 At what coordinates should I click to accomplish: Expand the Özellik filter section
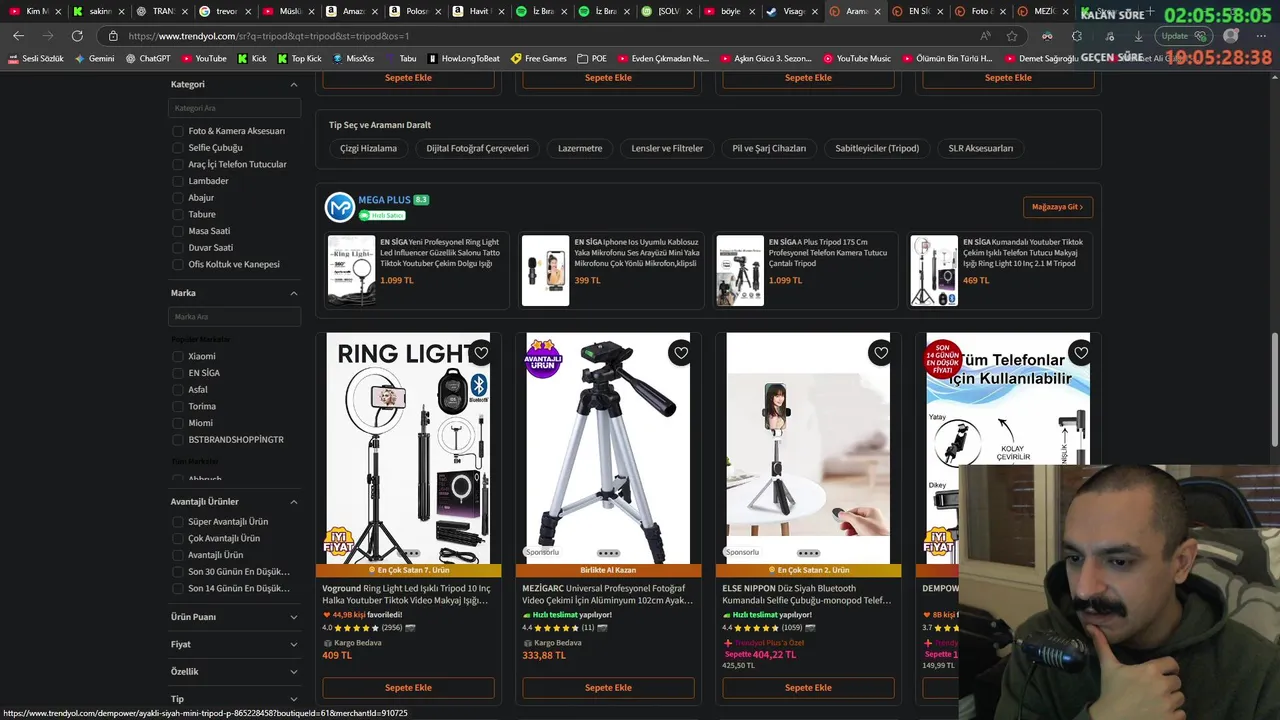294,672
